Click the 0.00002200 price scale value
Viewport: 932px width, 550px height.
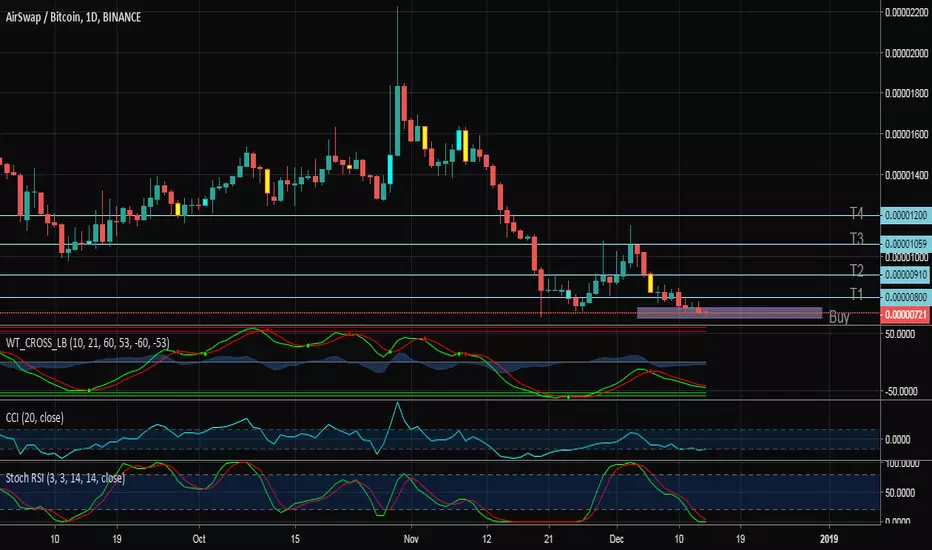pos(906,12)
